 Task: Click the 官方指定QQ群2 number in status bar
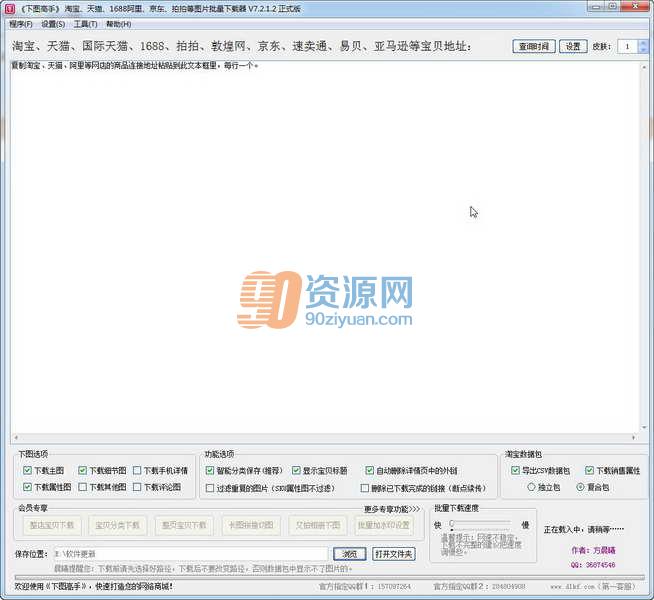(508, 587)
